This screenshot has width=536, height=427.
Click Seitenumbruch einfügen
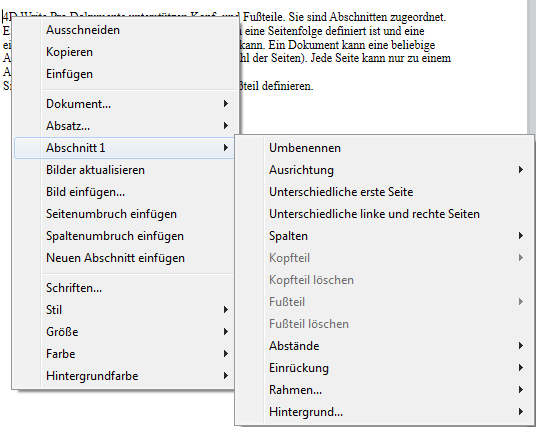pos(125,214)
